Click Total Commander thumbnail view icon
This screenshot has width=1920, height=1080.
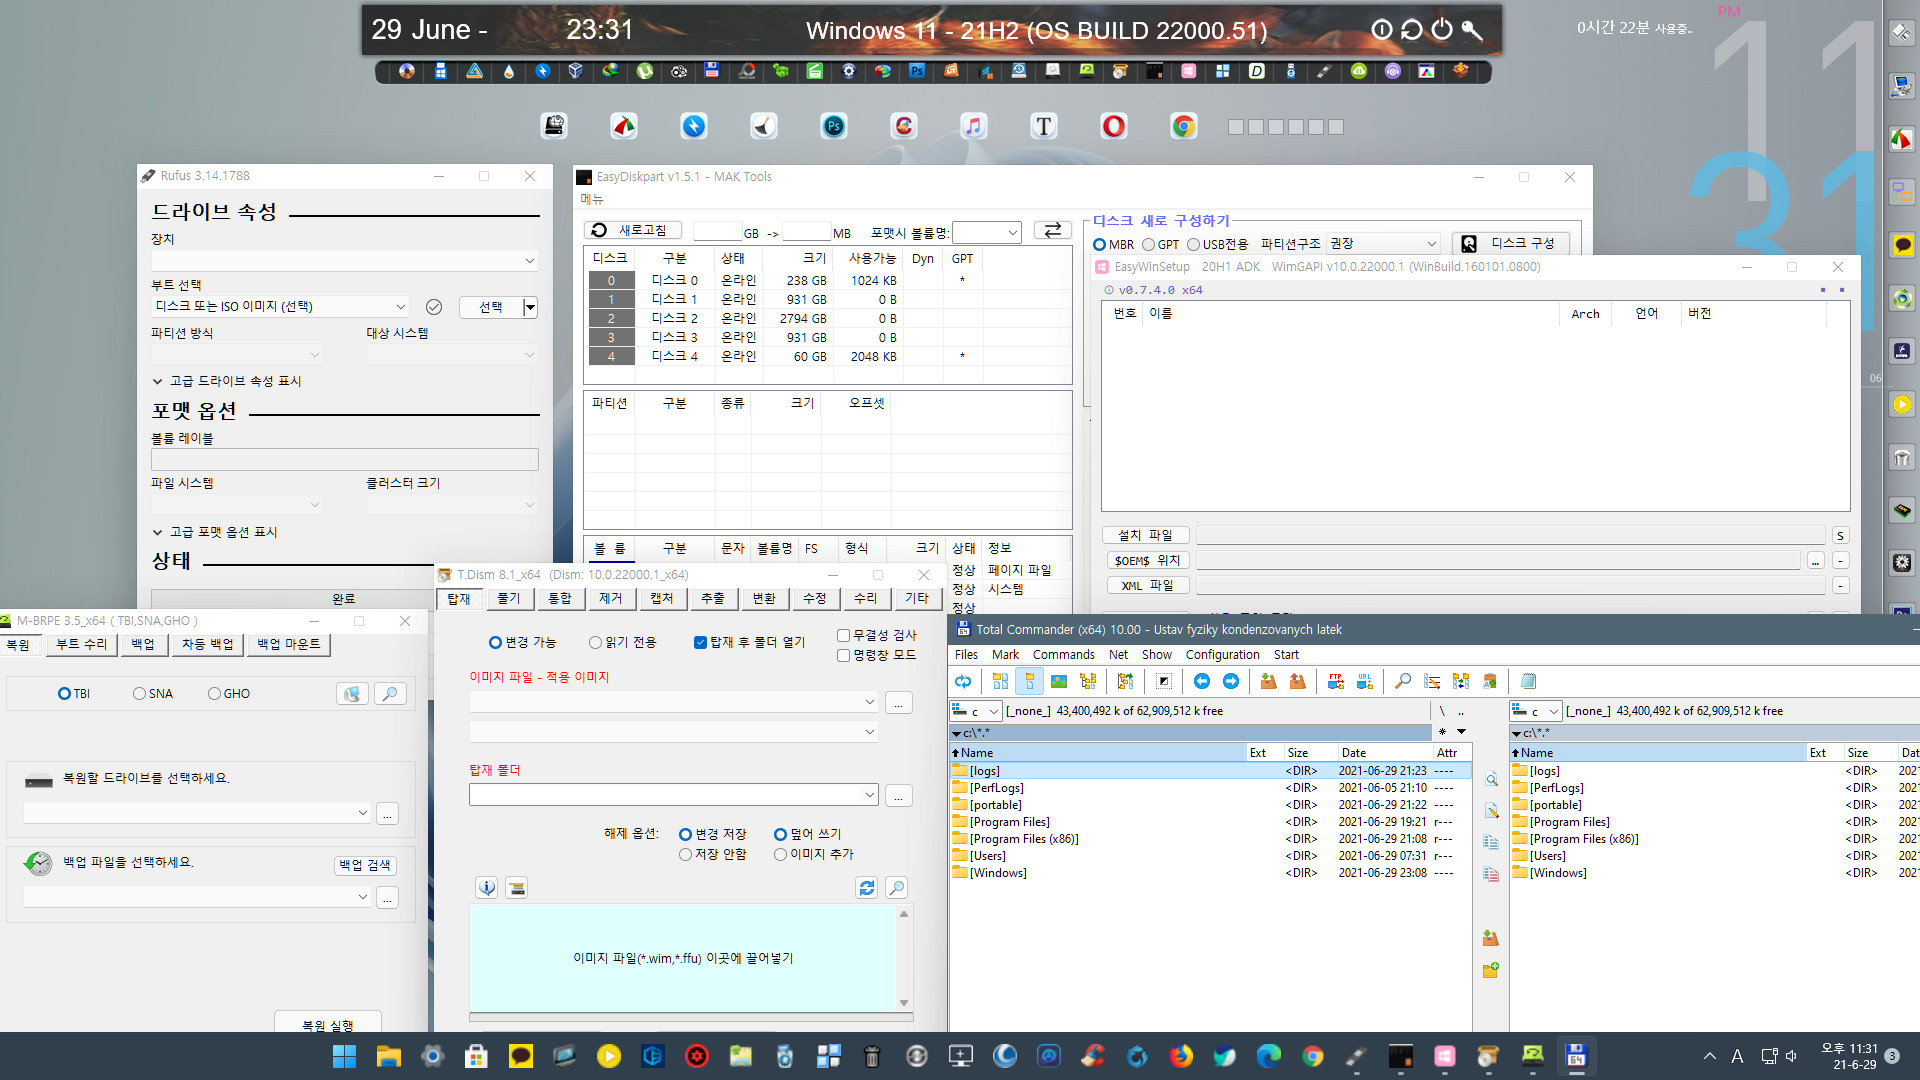(1059, 681)
